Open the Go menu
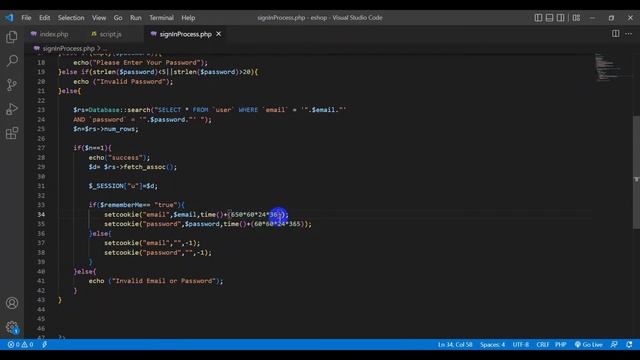 [x=118, y=18]
